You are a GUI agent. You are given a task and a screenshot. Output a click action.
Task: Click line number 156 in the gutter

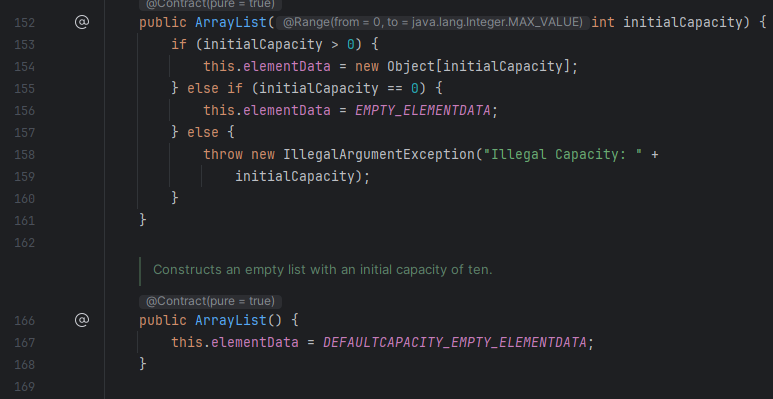pyautogui.click(x=25, y=111)
